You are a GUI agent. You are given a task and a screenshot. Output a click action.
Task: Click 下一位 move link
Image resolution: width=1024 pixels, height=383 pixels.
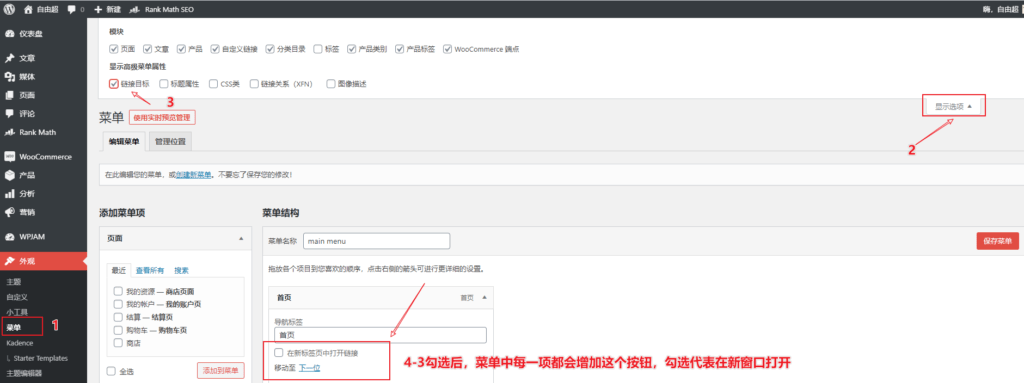[x=310, y=369]
